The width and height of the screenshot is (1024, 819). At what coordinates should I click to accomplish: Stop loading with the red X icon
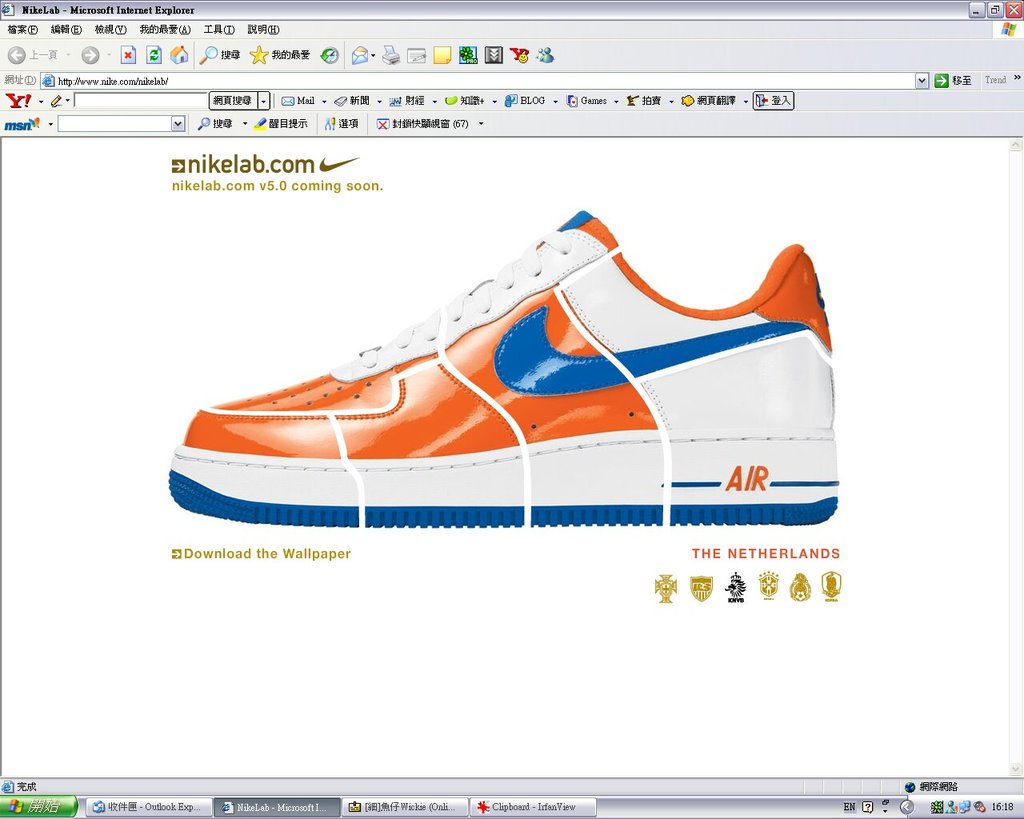129,56
